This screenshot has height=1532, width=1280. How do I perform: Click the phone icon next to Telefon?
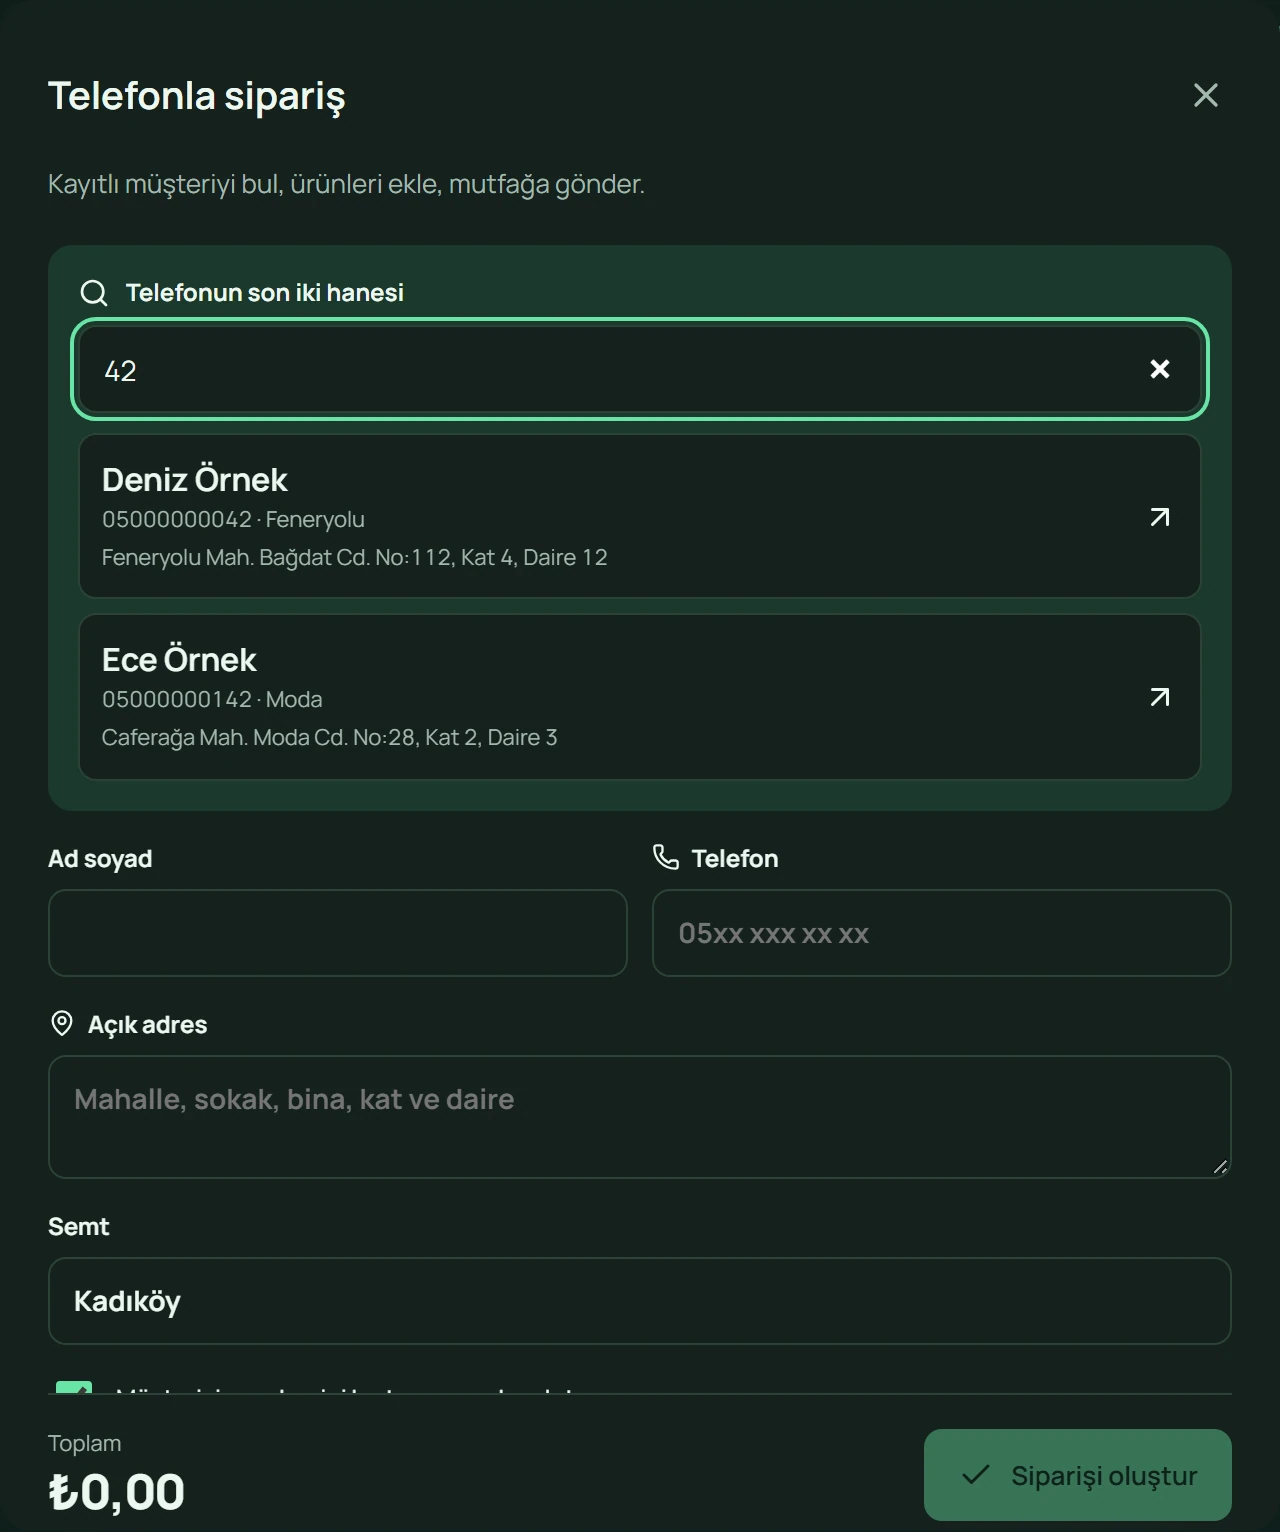click(666, 857)
